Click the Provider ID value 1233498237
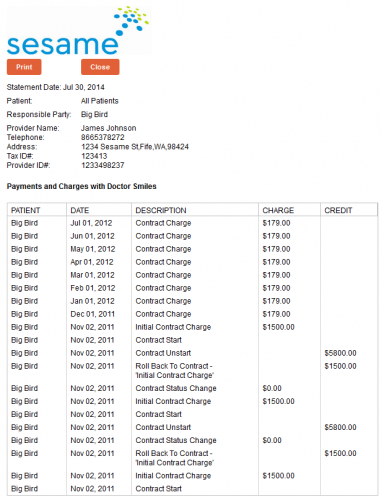 coord(103,165)
